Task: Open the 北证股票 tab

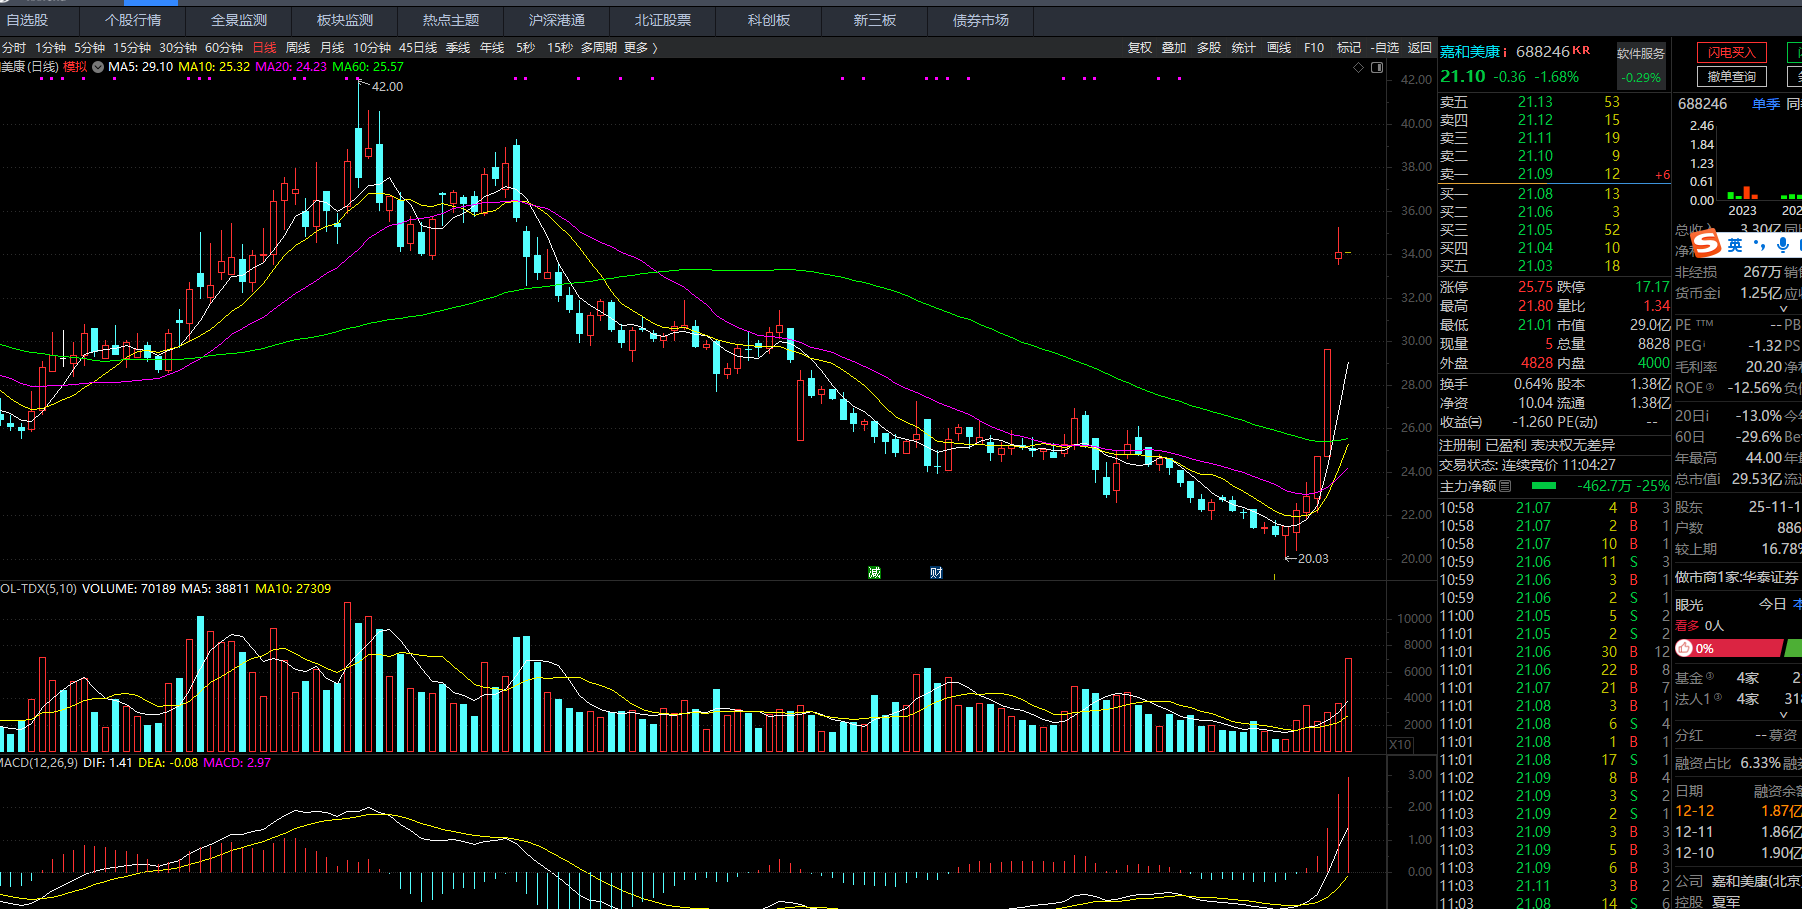Action: (663, 20)
